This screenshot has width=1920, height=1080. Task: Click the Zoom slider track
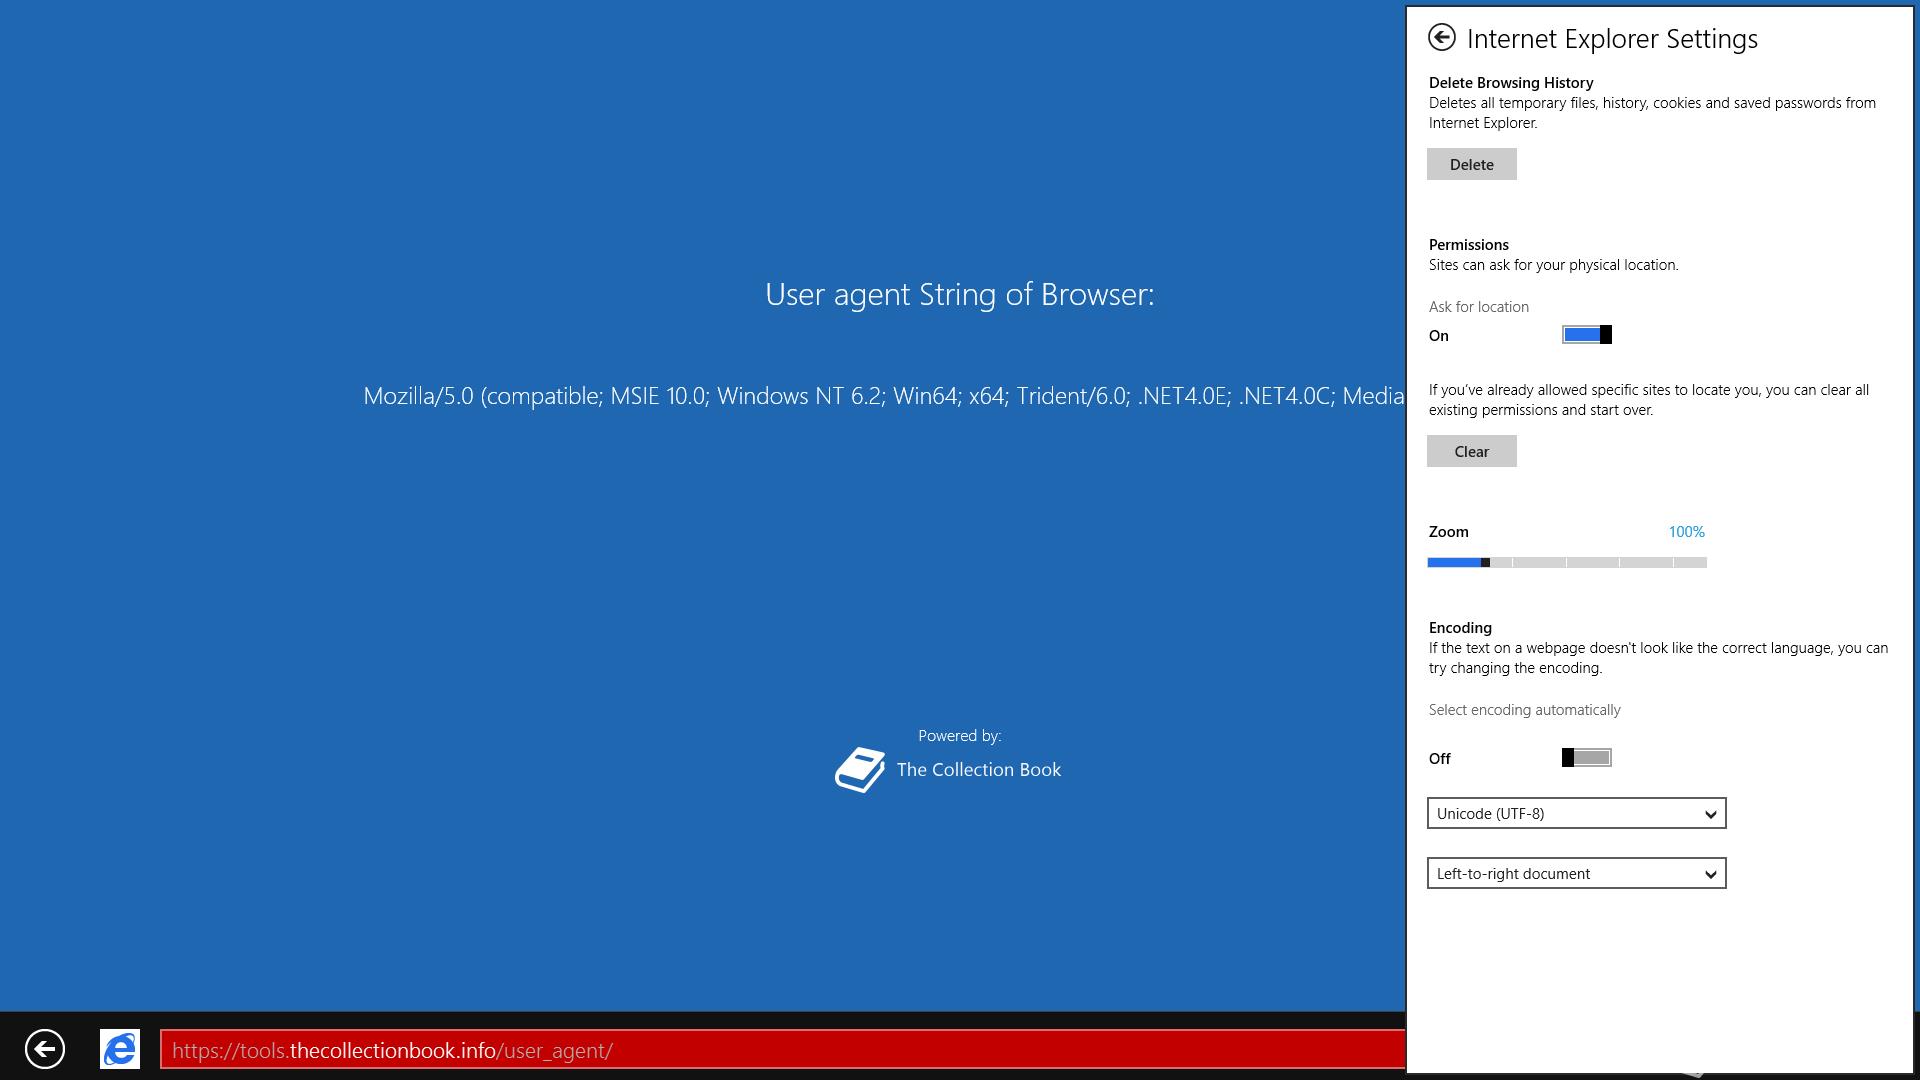point(1567,562)
